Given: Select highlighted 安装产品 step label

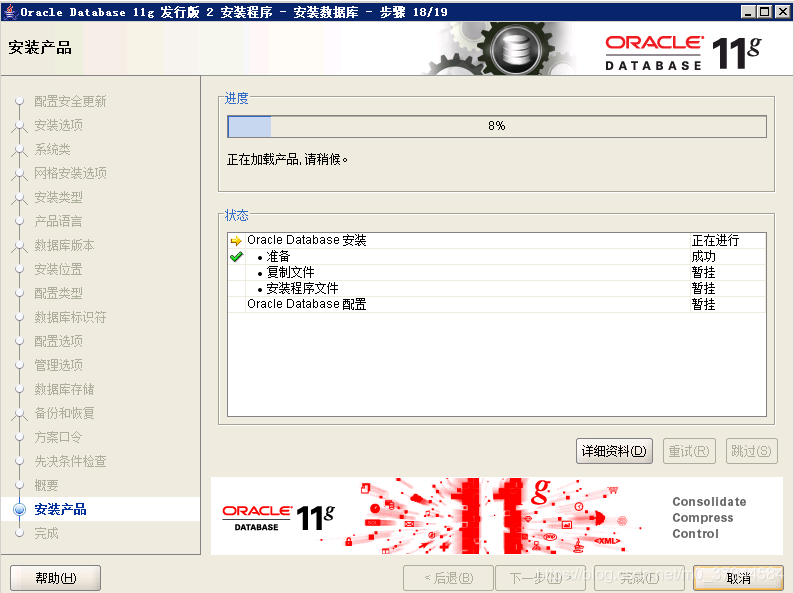Looking at the screenshot, I should coord(60,509).
